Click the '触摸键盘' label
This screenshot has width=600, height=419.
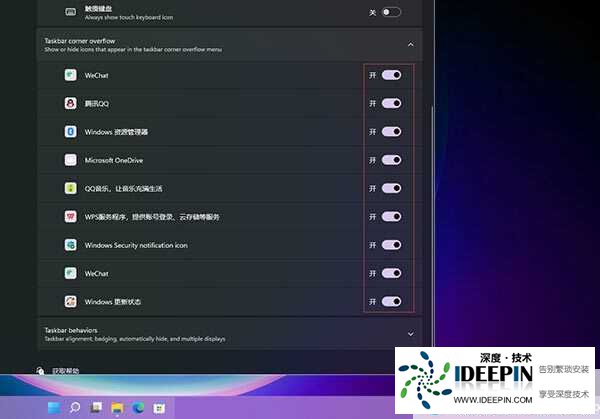pos(98,8)
